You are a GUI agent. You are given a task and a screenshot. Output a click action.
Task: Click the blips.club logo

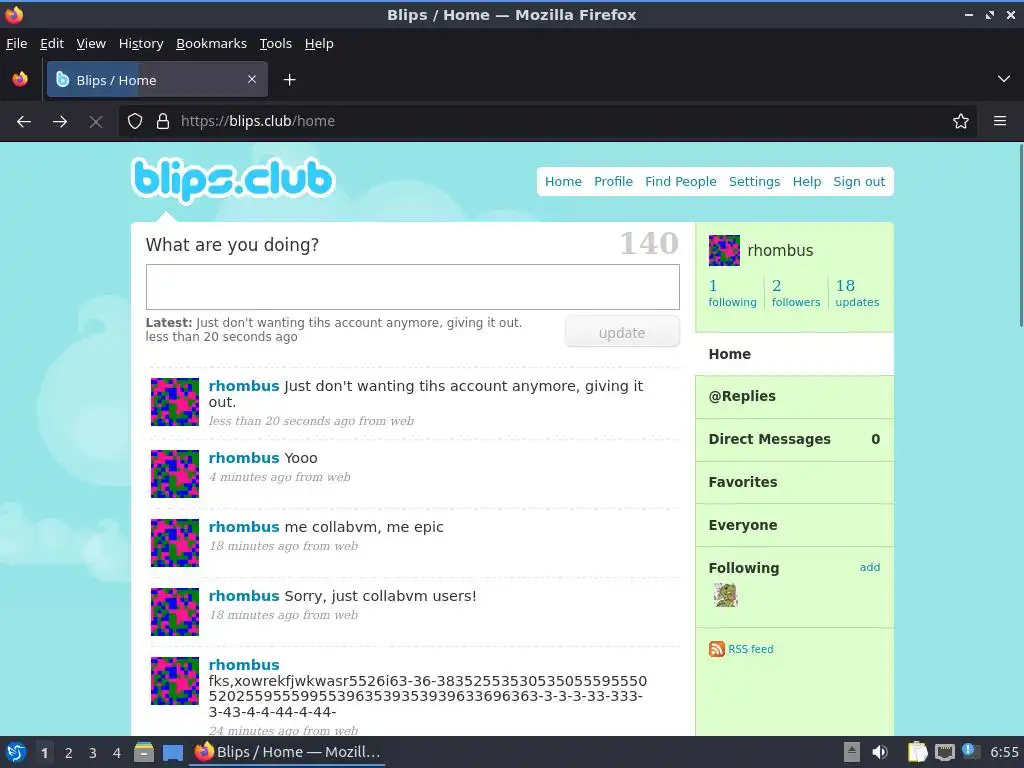(x=233, y=180)
